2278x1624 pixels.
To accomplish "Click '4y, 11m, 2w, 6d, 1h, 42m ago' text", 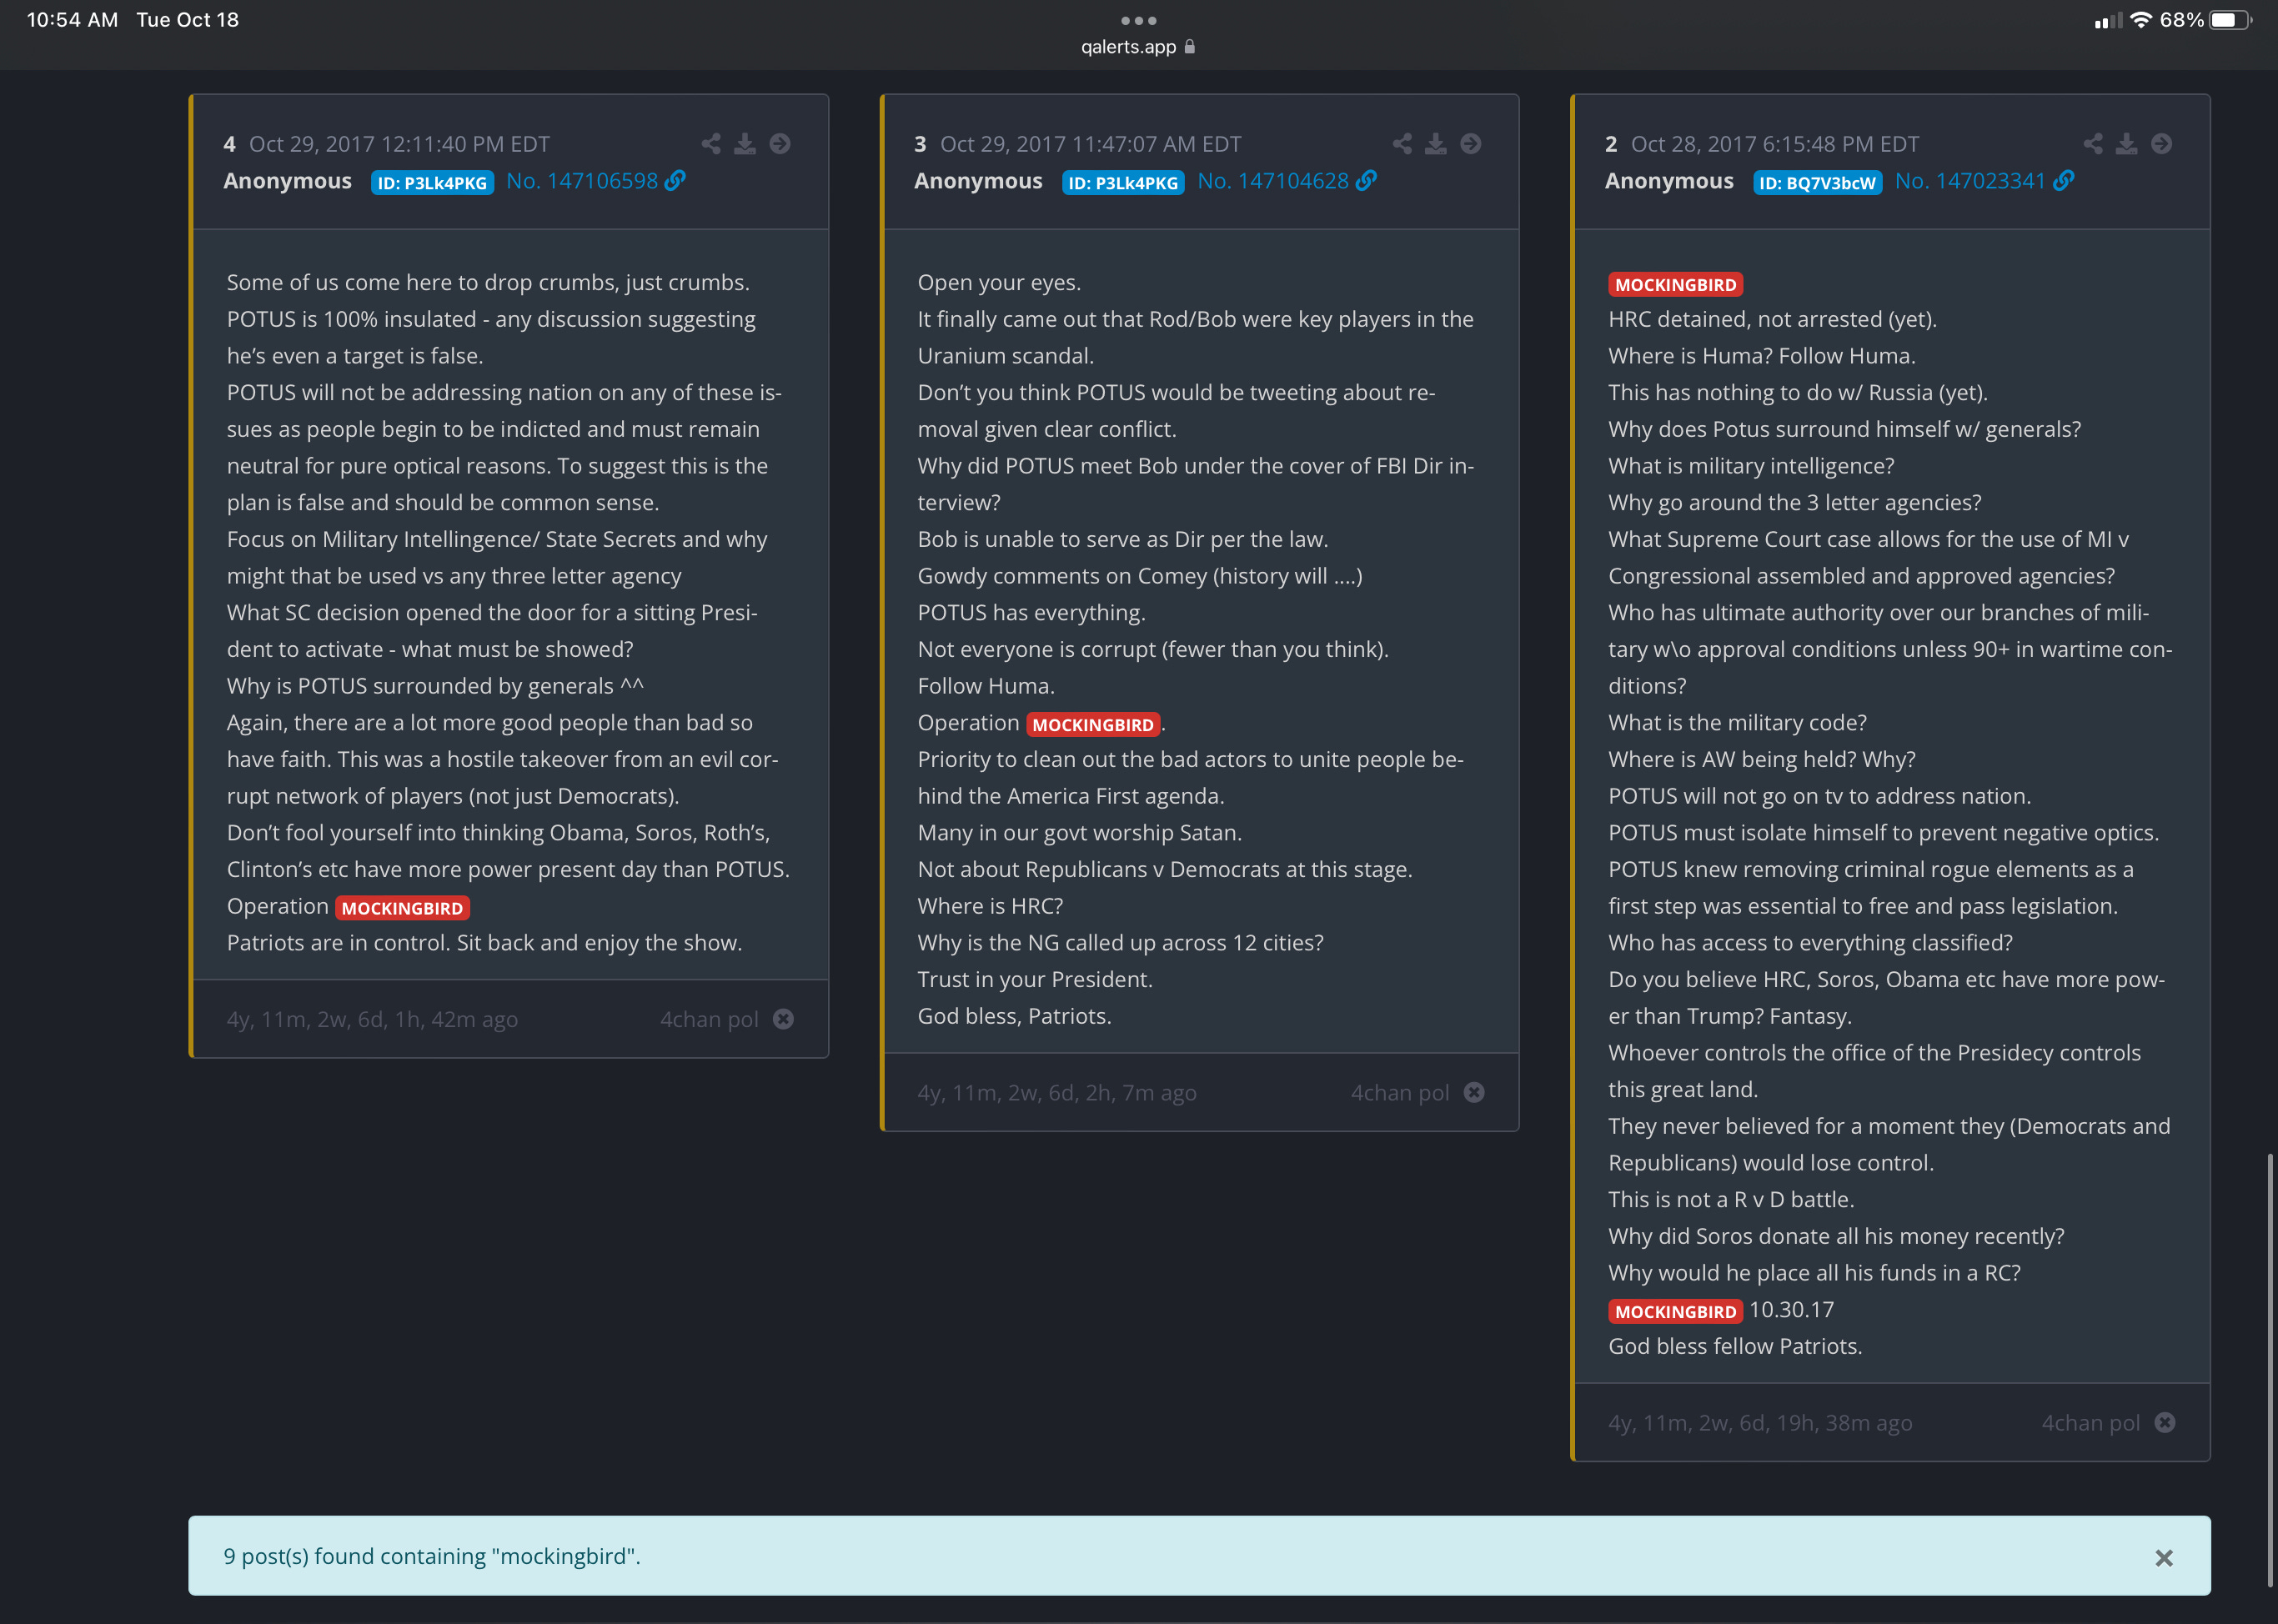I will pyautogui.click(x=372, y=1019).
